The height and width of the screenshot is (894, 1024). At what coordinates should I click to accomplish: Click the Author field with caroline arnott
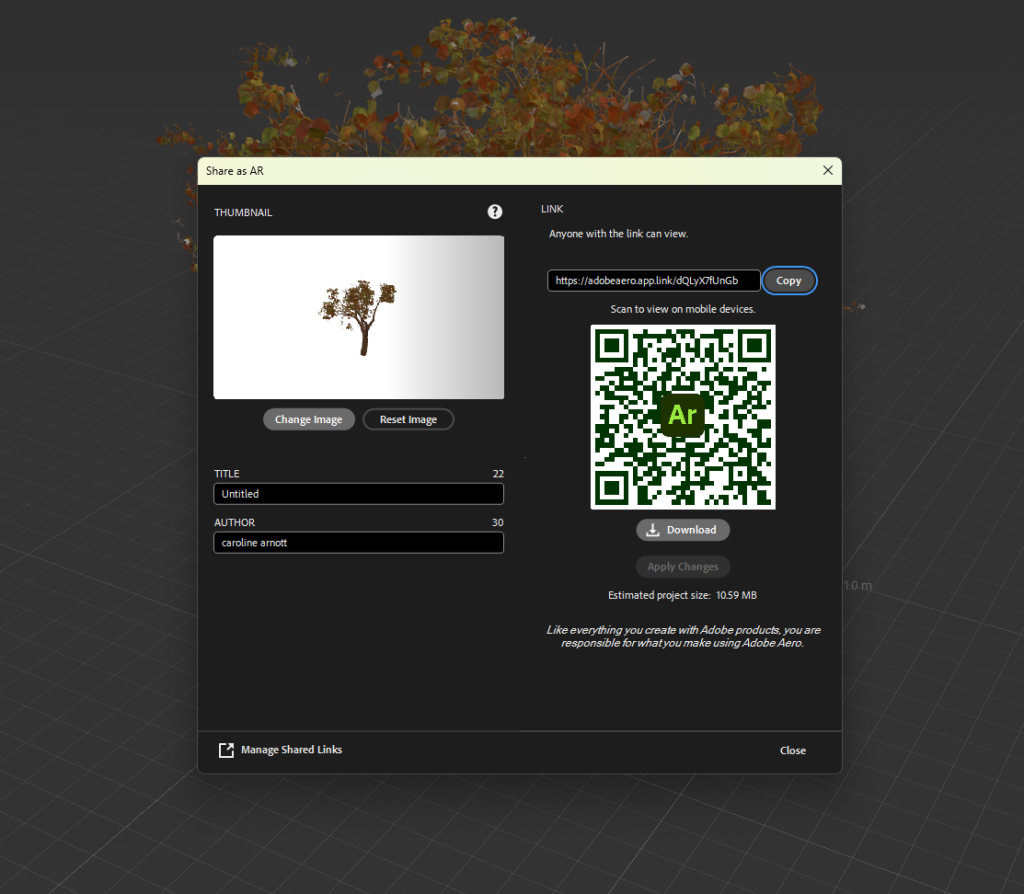pyautogui.click(x=359, y=543)
